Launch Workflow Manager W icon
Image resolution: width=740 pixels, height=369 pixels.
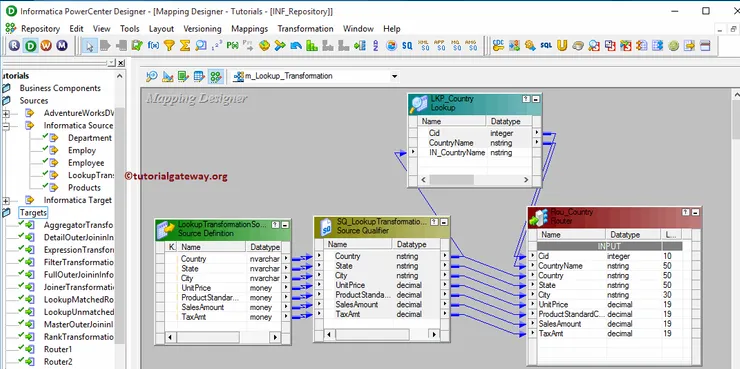pyautogui.click(x=46, y=46)
